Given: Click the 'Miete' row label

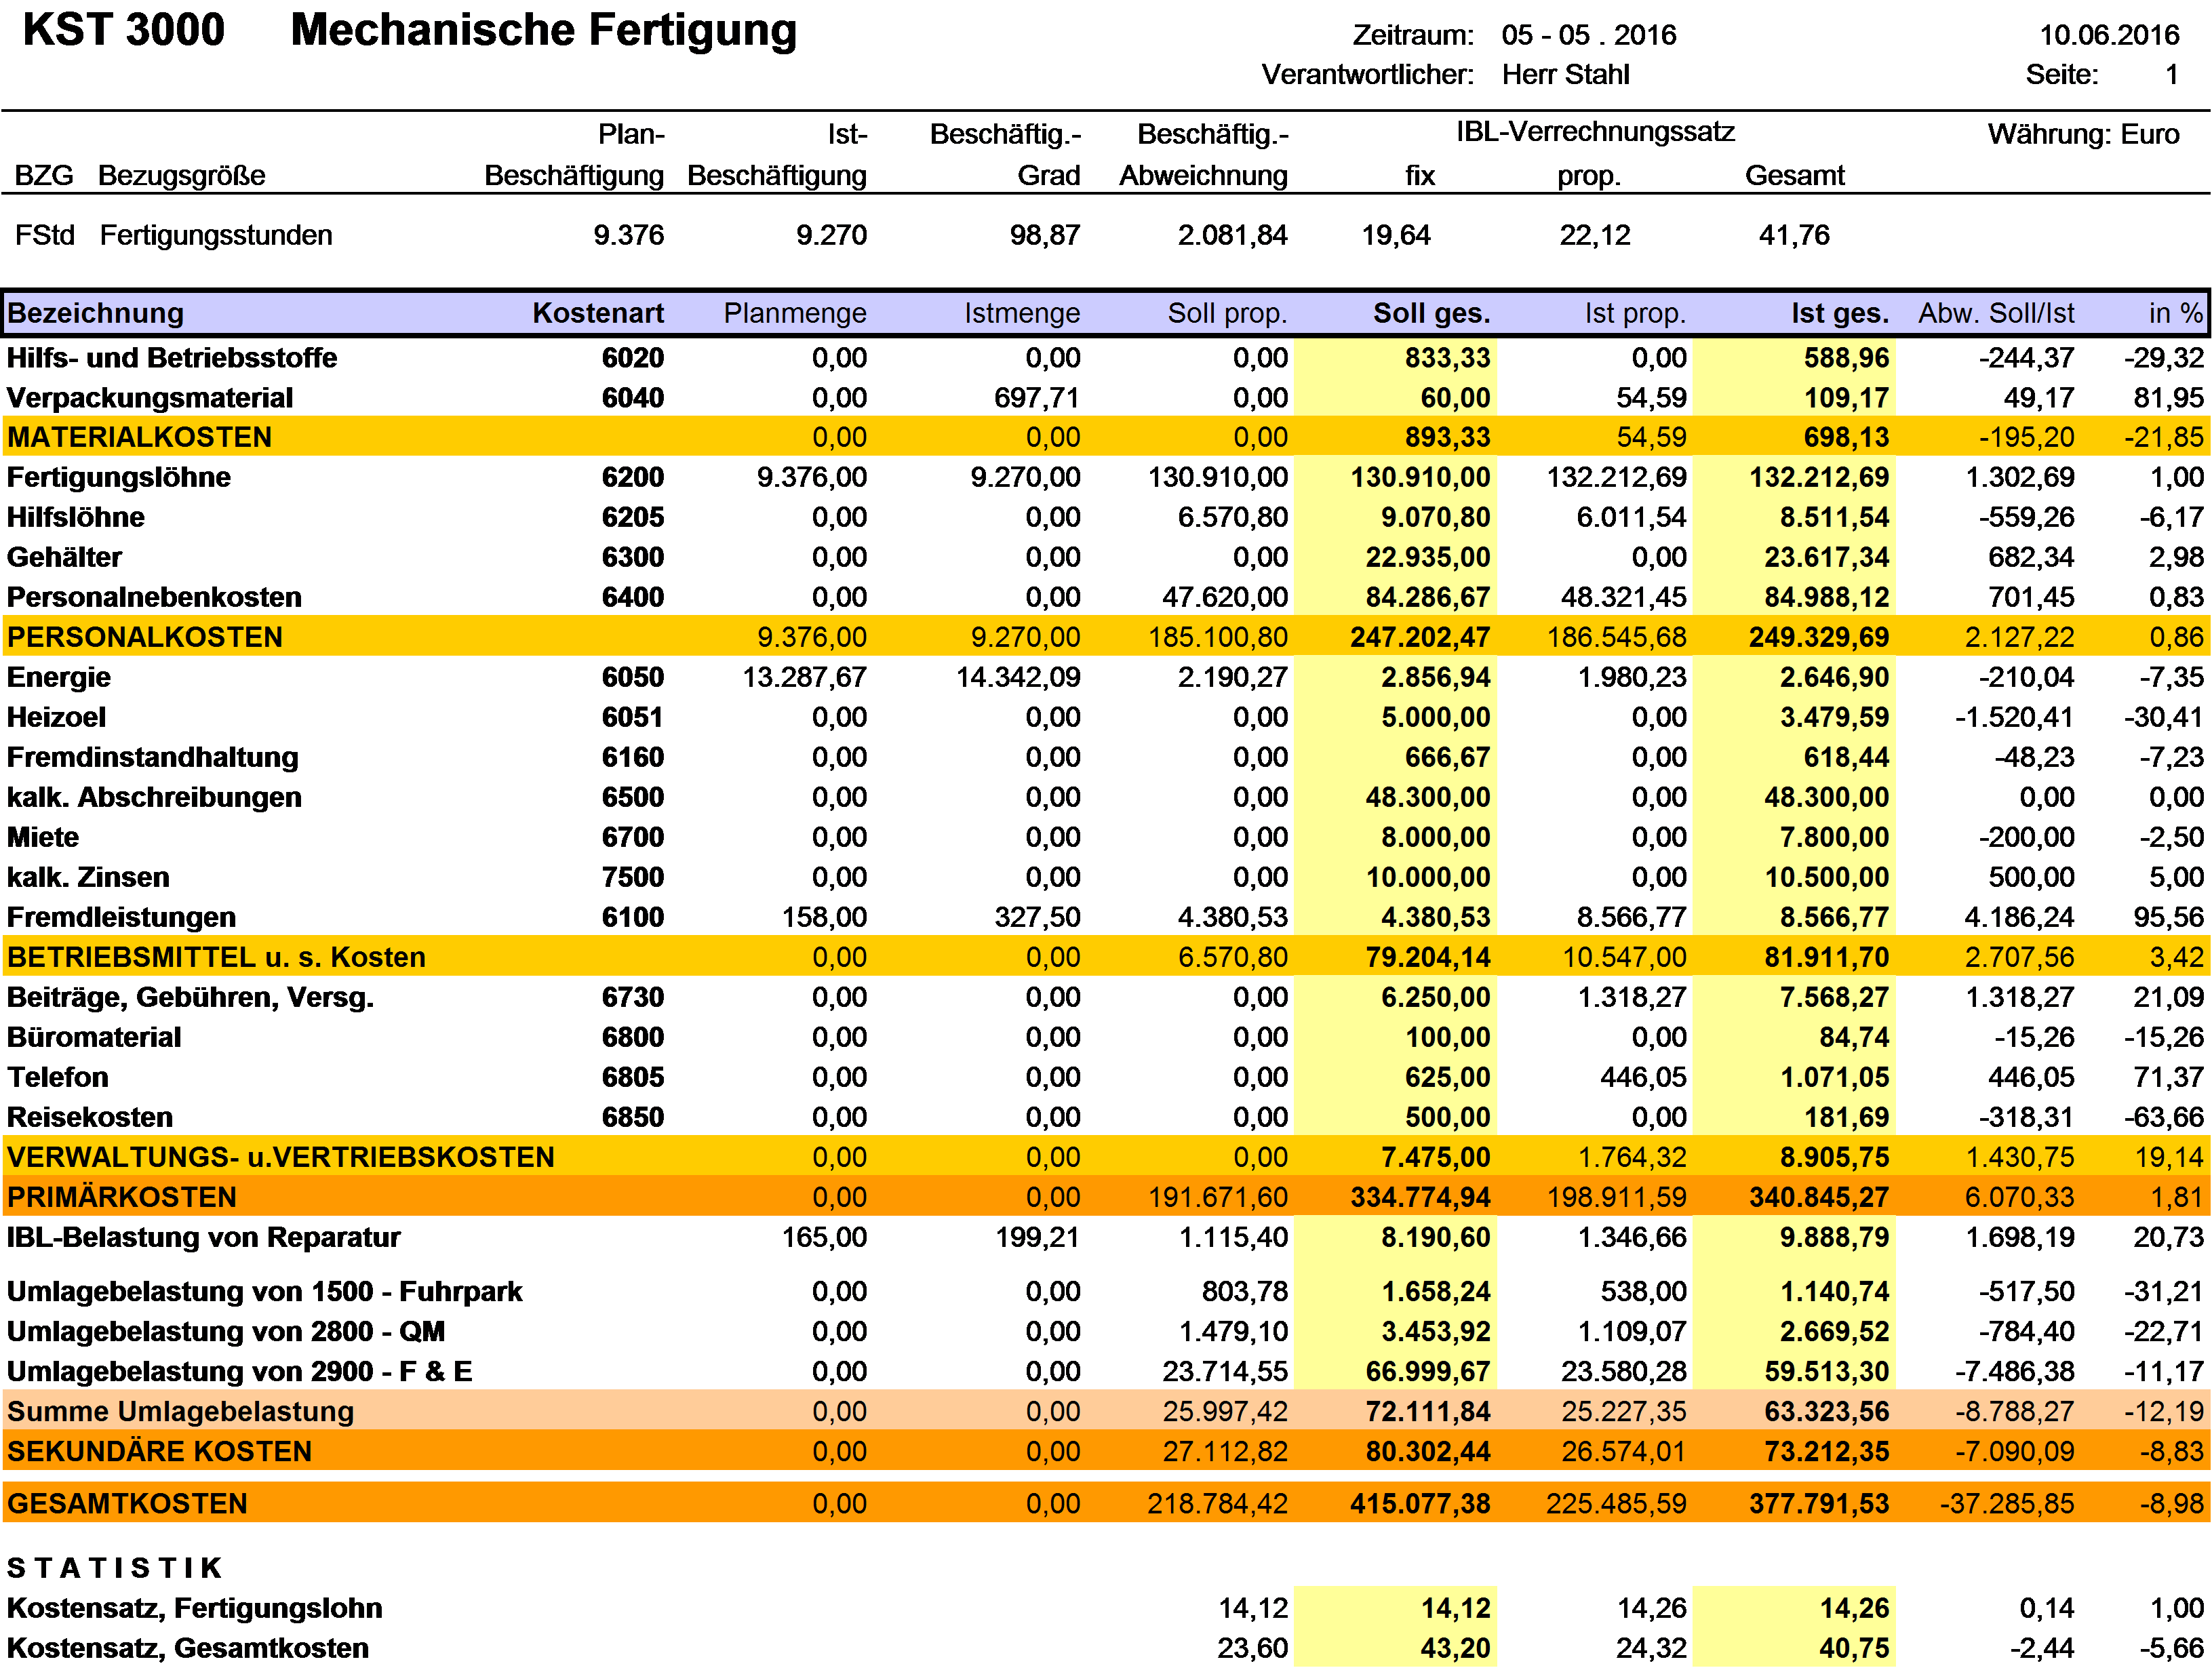Looking at the screenshot, I should (x=43, y=837).
